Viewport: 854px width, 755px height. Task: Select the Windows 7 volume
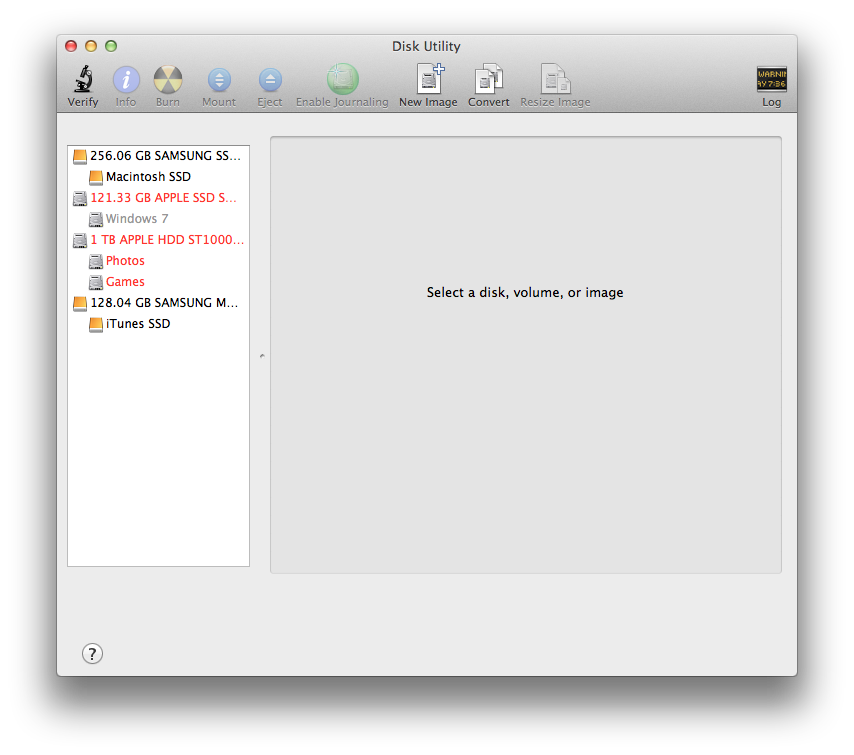158,219
